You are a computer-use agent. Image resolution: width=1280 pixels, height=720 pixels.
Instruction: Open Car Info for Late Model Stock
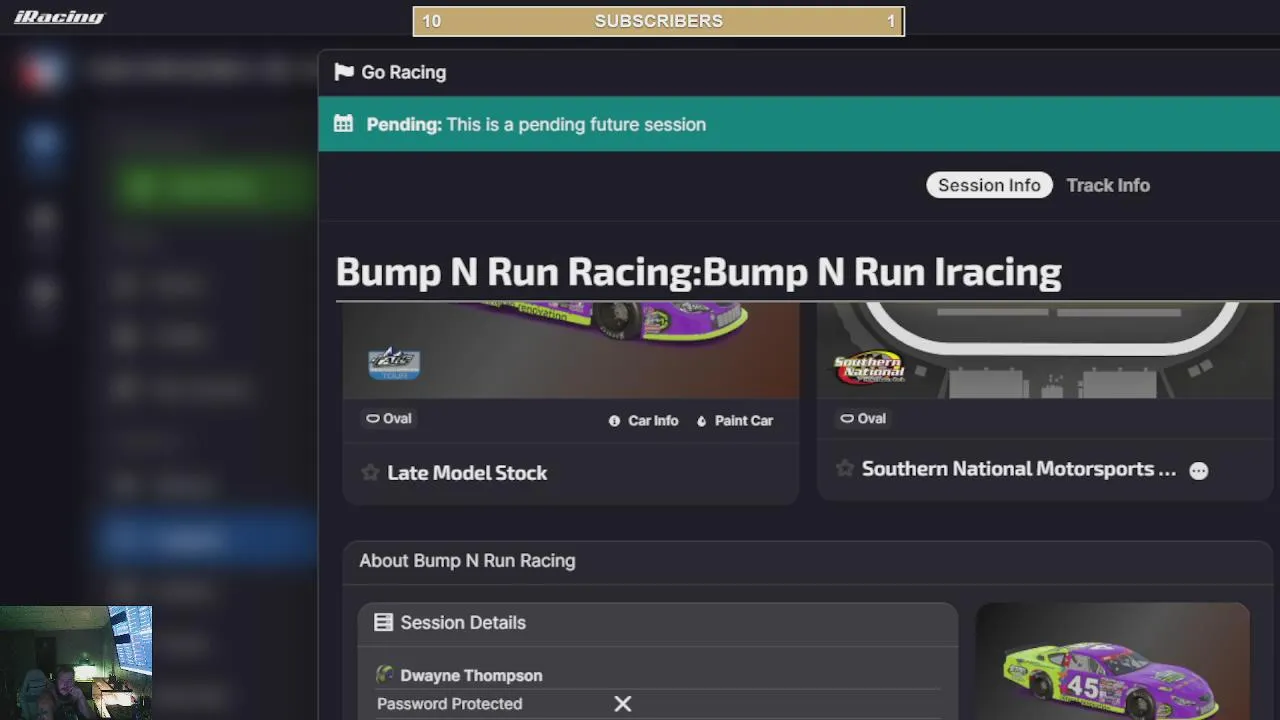[x=643, y=421]
